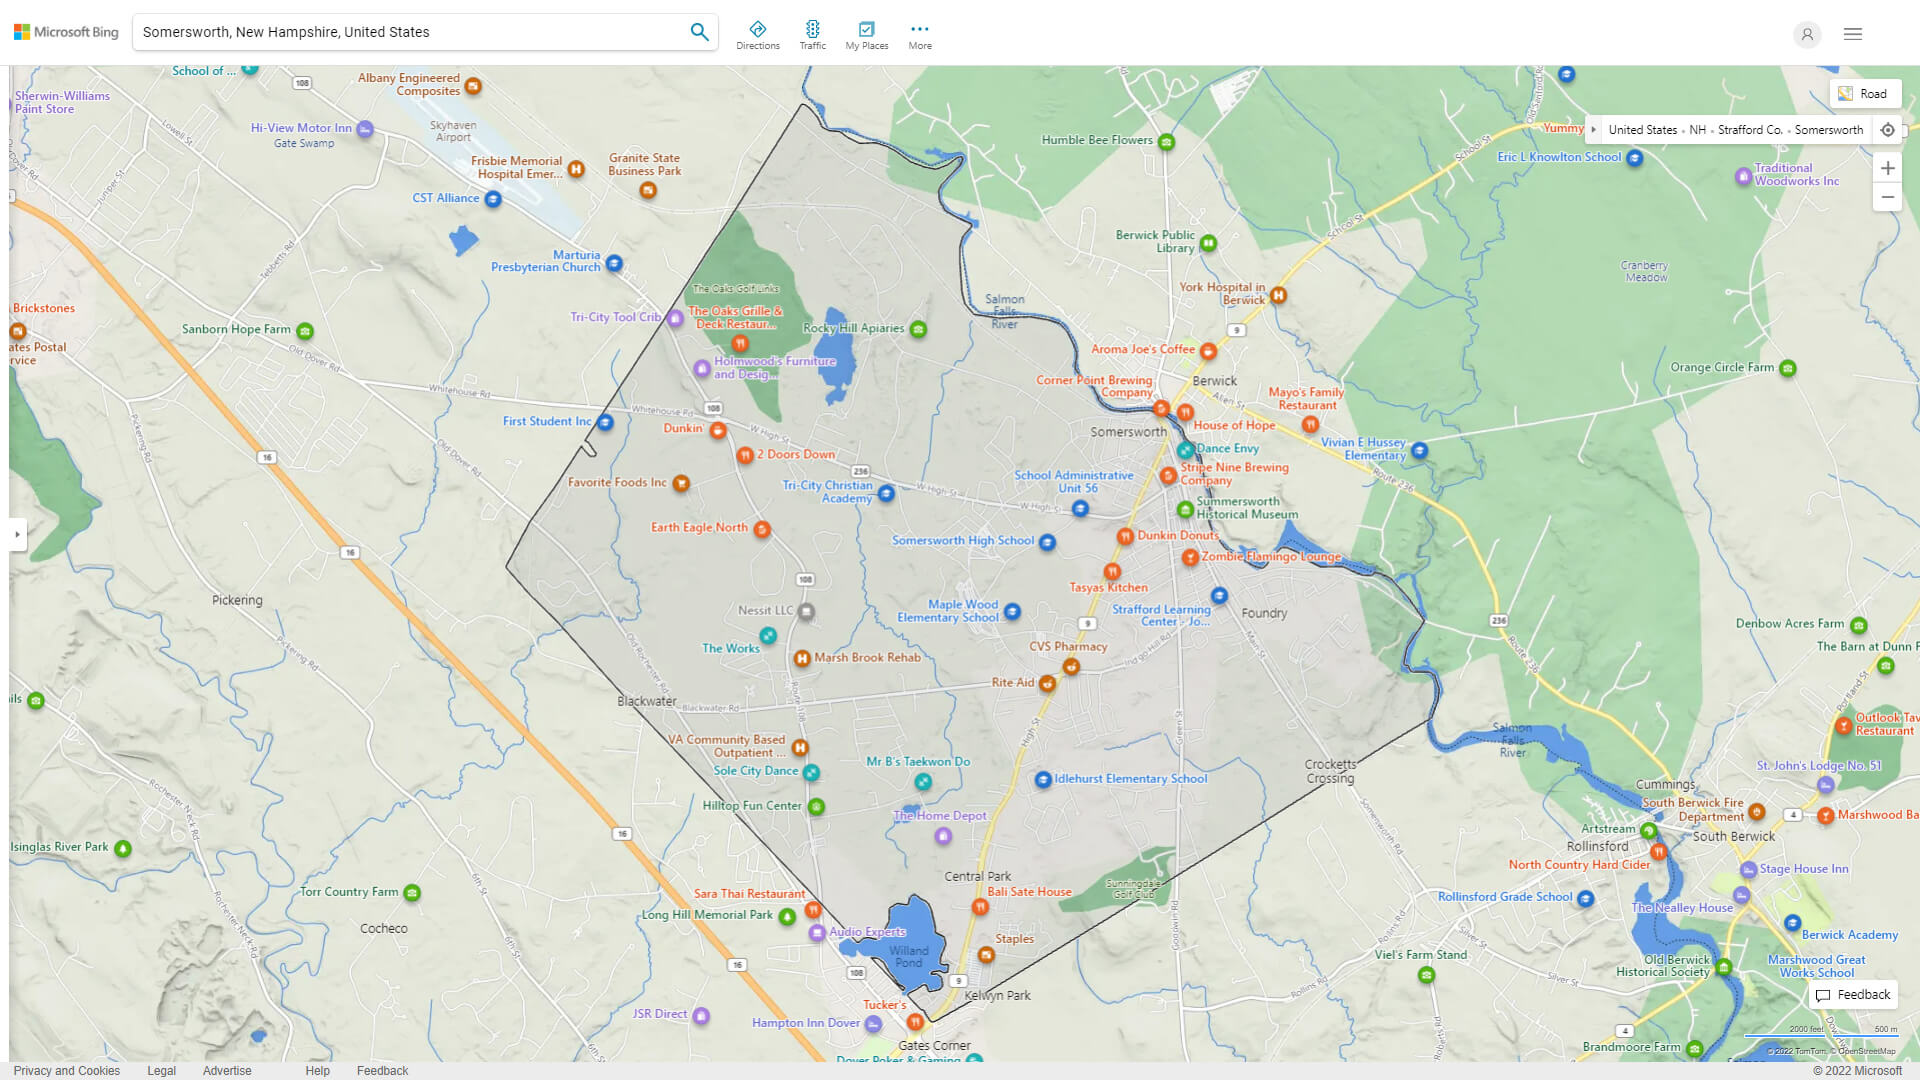1920x1080 pixels.
Task: Open the Privacy and Cookies link
Action: 66,1070
